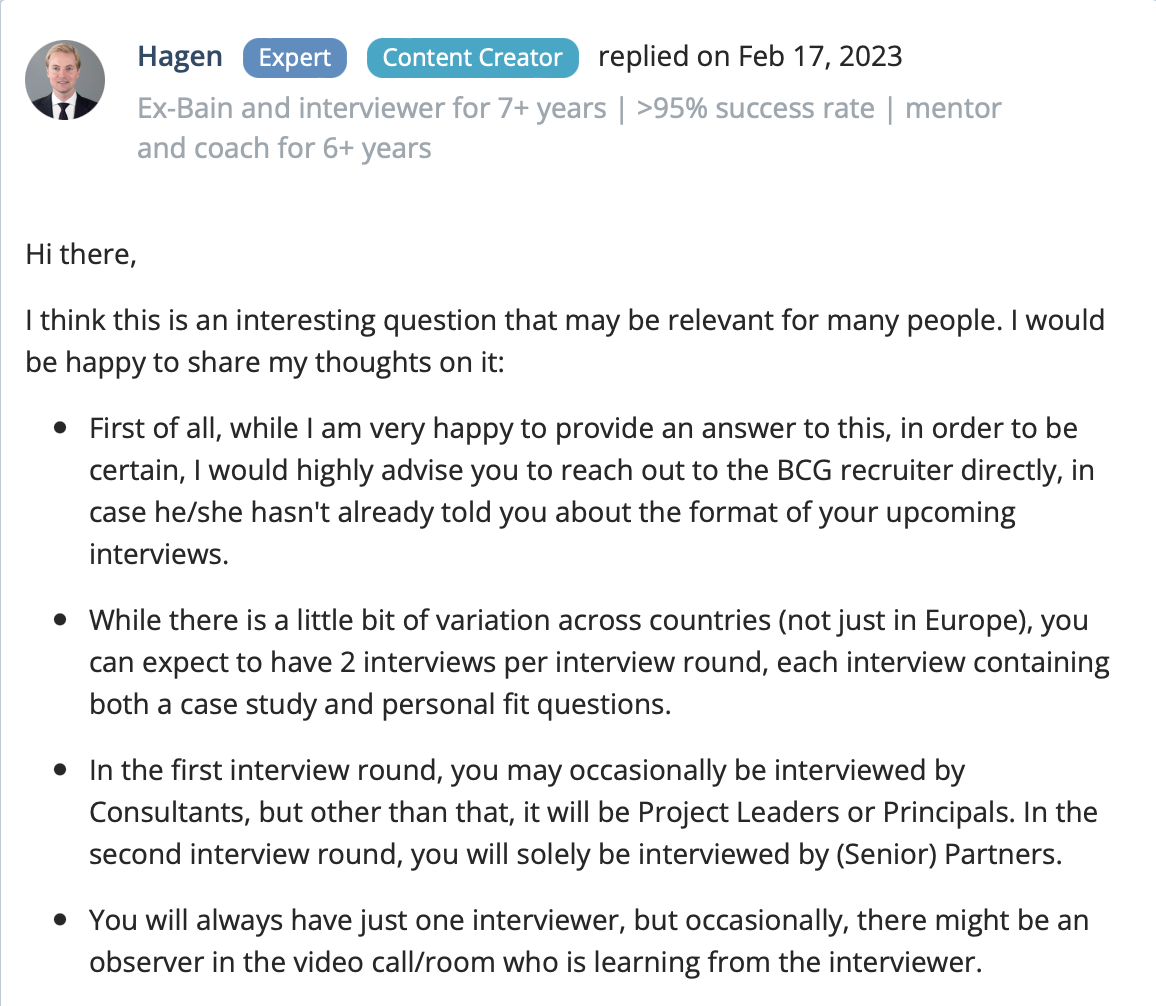
Task: Click the 'both a case study and personal fit questions' line
Action: pos(380,705)
